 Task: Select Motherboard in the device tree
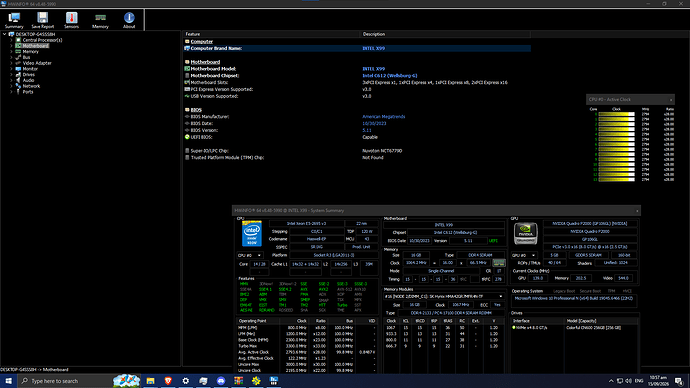(x=35, y=46)
